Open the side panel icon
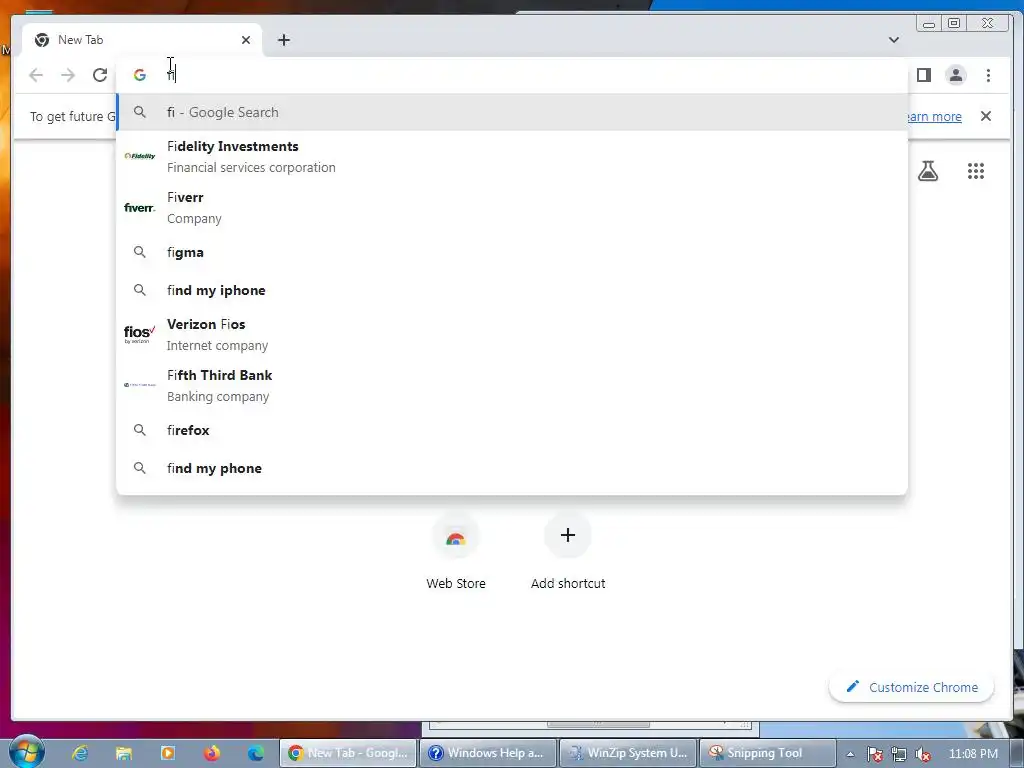The image size is (1024, 768). tap(923, 75)
